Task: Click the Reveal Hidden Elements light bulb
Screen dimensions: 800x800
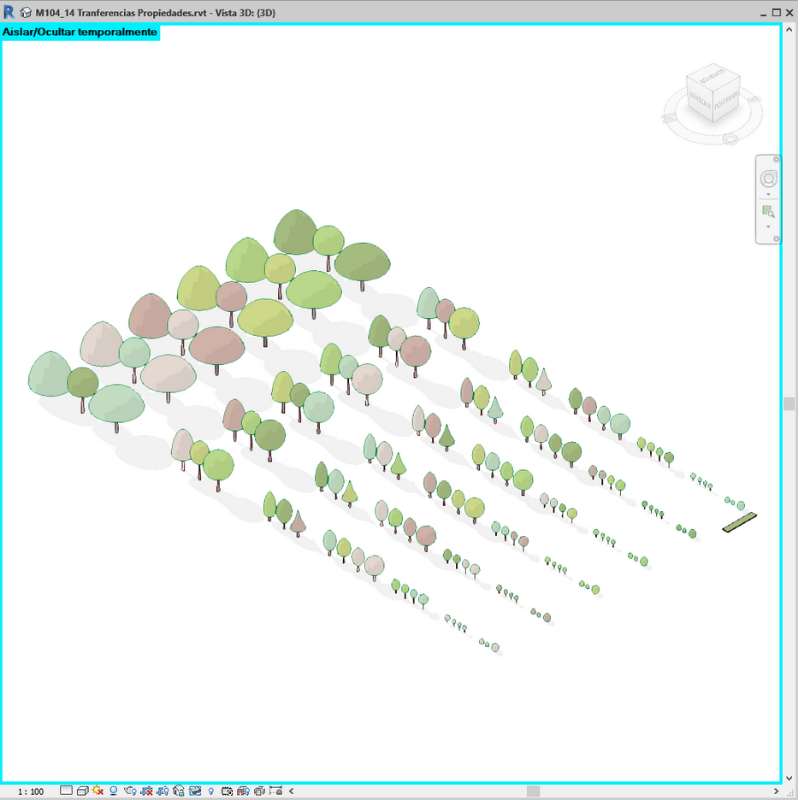Action: click(x=211, y=791)
